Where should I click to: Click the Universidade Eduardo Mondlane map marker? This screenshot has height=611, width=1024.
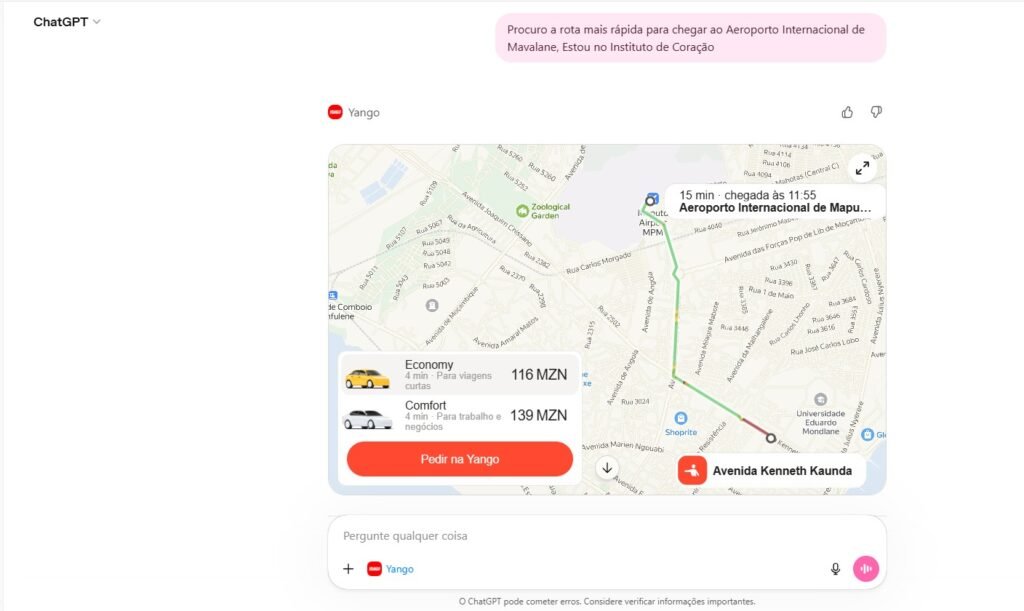tap(820, 399)
